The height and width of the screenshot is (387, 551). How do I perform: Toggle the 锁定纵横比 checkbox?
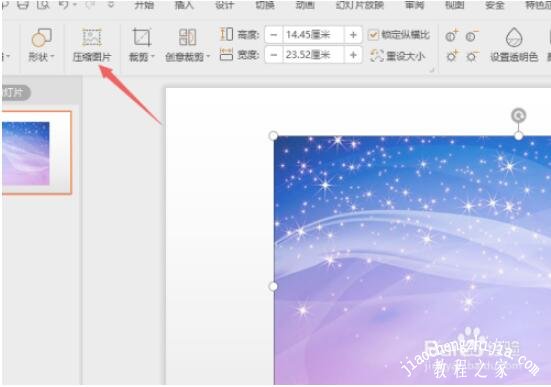(373, 35)
